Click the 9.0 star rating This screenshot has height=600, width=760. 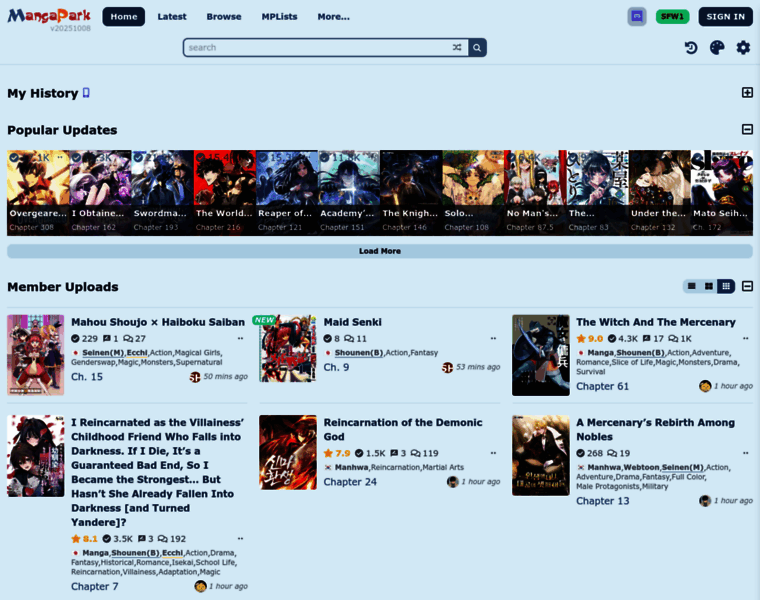pos(589,338)
